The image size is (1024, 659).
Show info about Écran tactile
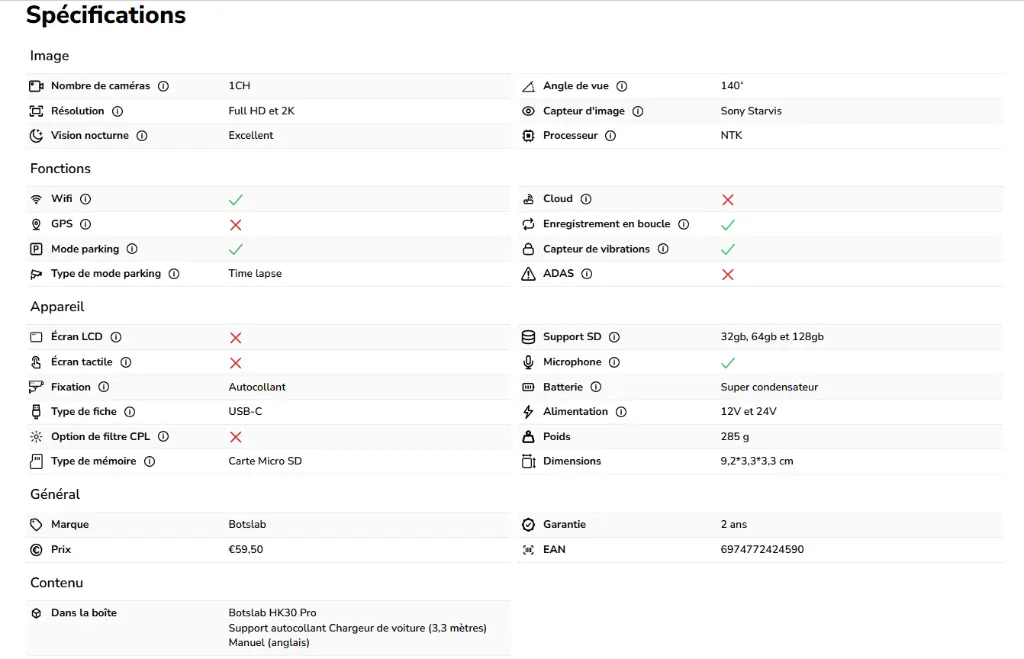[x=126, y=362]
